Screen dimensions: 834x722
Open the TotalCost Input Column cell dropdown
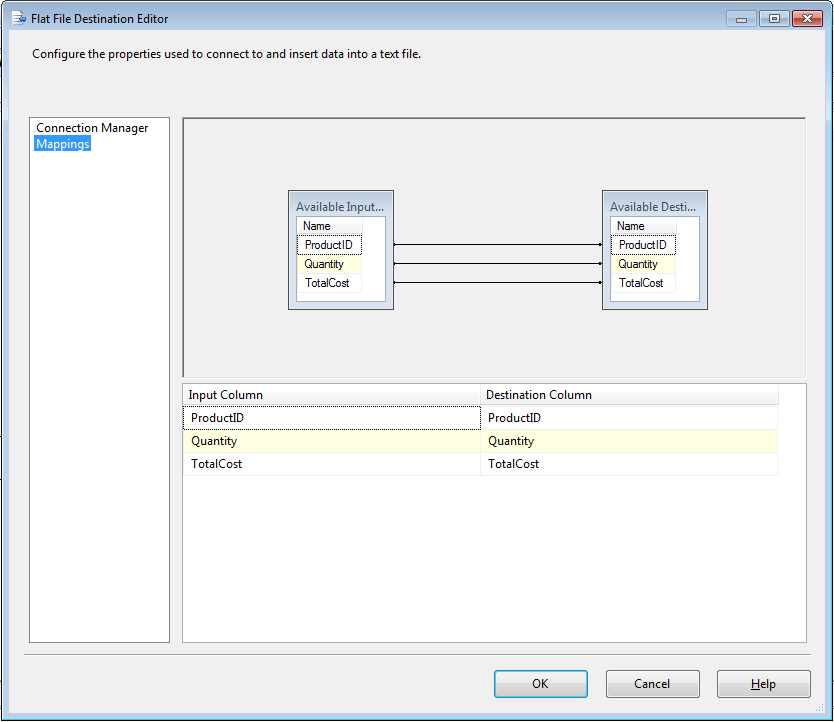332,464
